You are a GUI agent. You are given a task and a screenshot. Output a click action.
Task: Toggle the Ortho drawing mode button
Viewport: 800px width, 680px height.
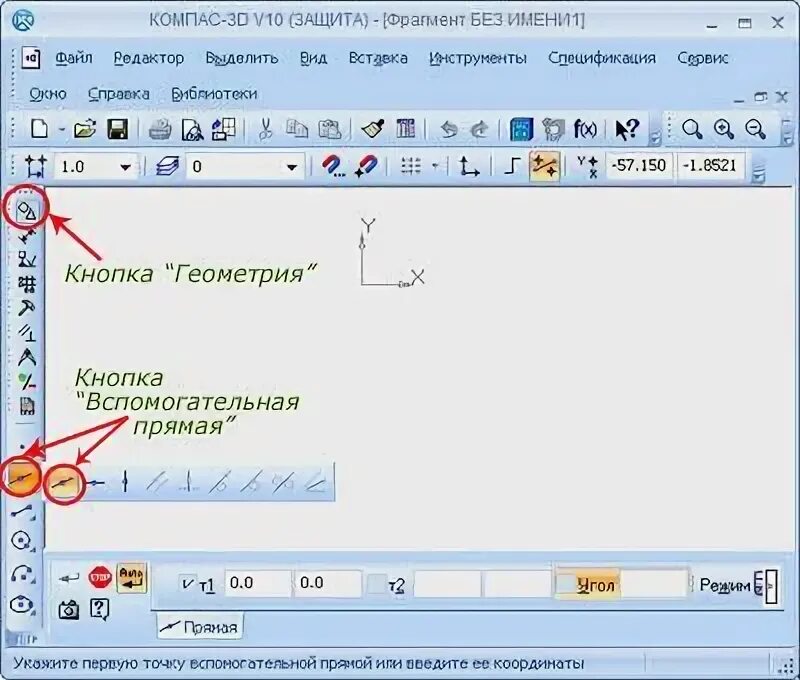(x=512, y=166)
